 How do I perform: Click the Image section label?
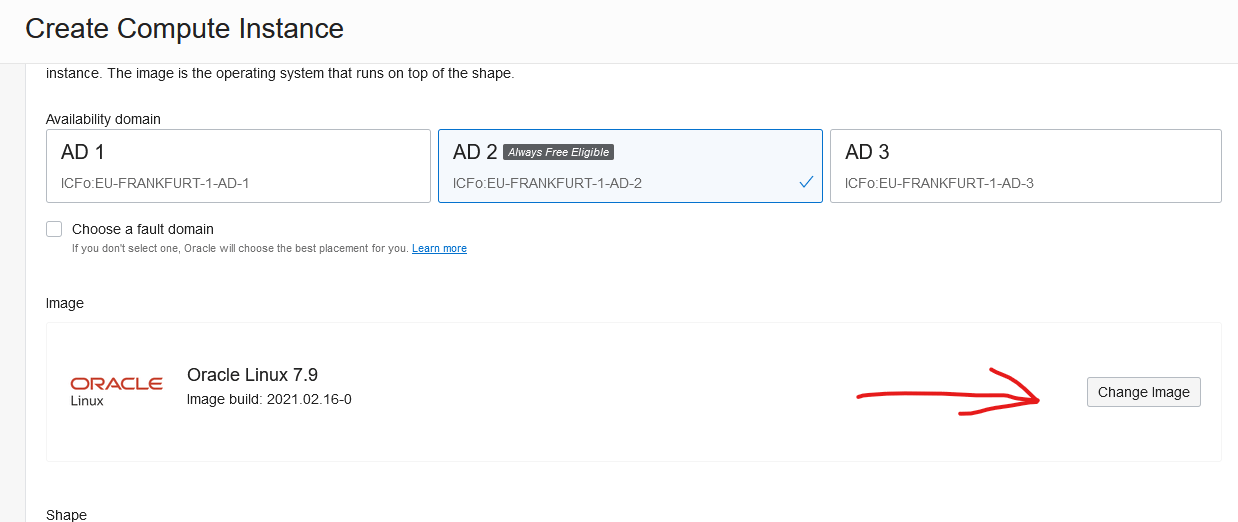(x=65, y=303)
